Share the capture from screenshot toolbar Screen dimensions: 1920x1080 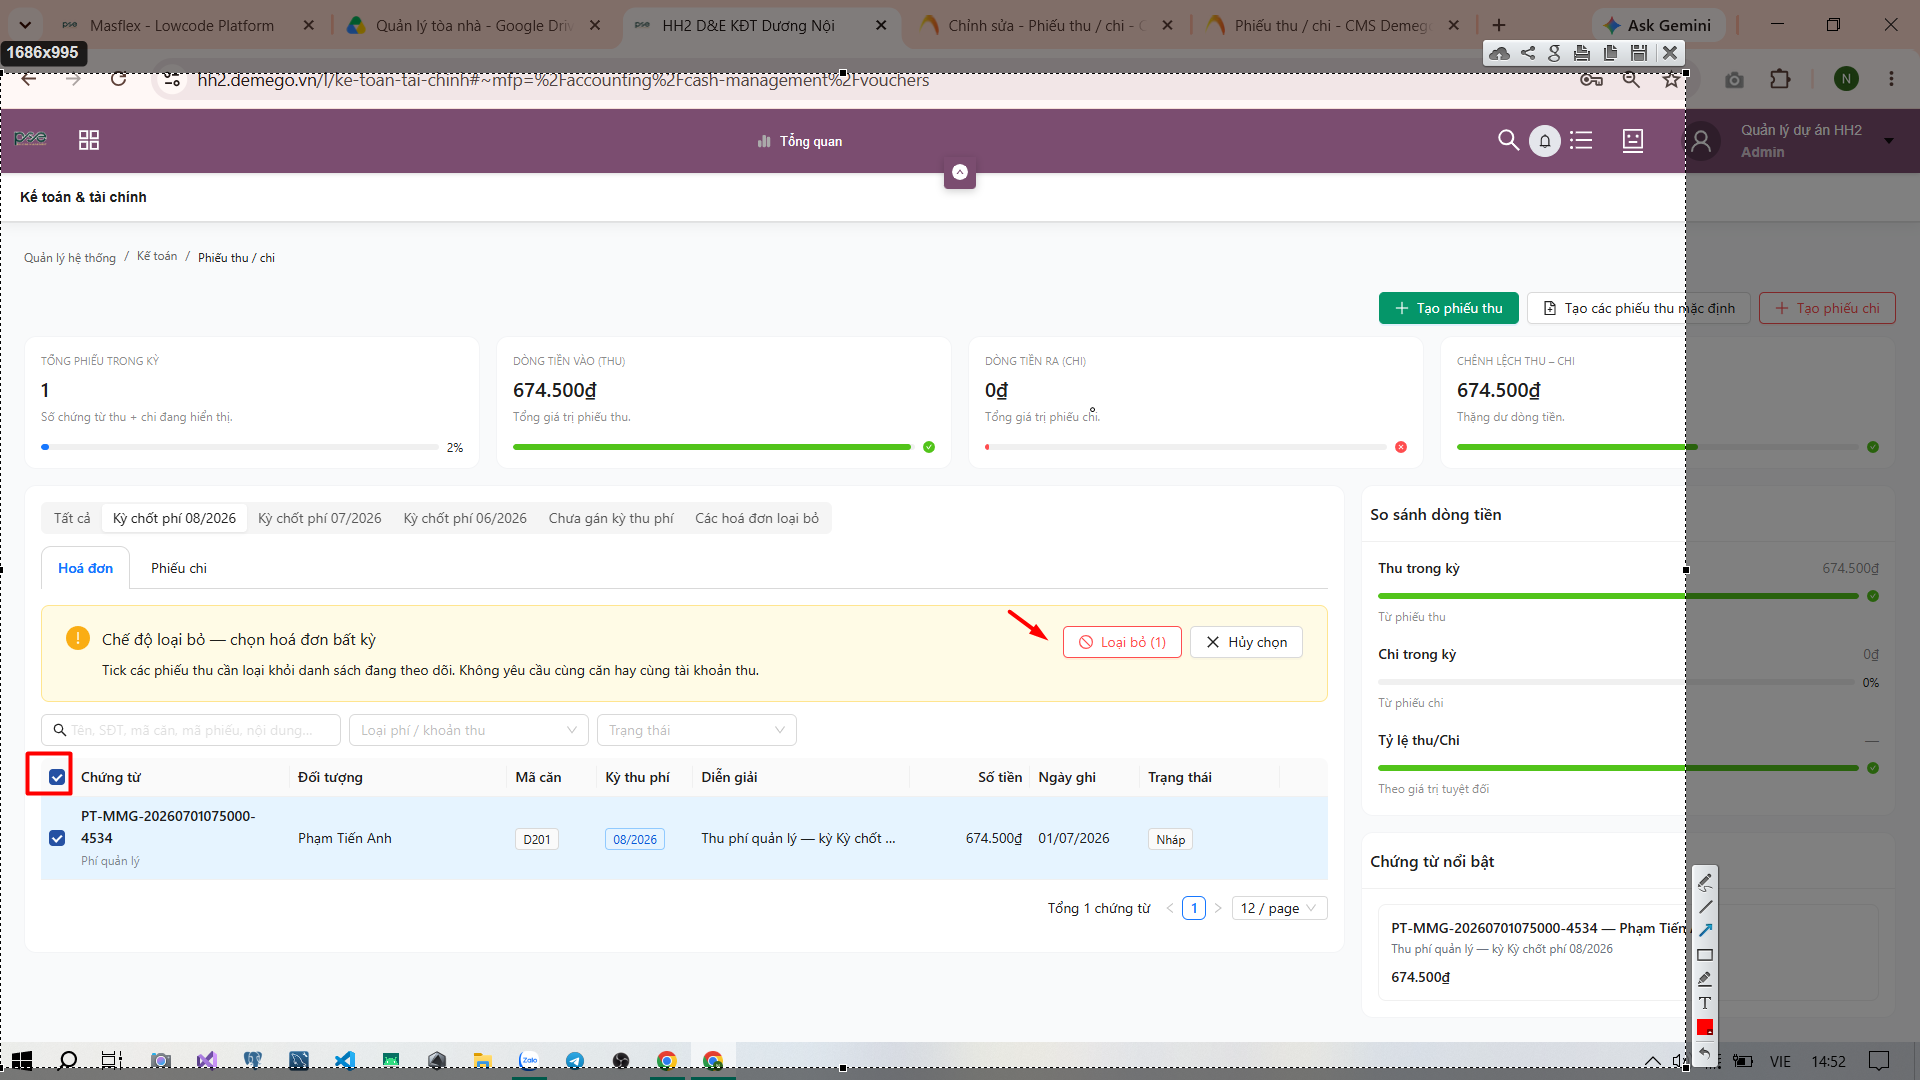[x=1528, y=53]
